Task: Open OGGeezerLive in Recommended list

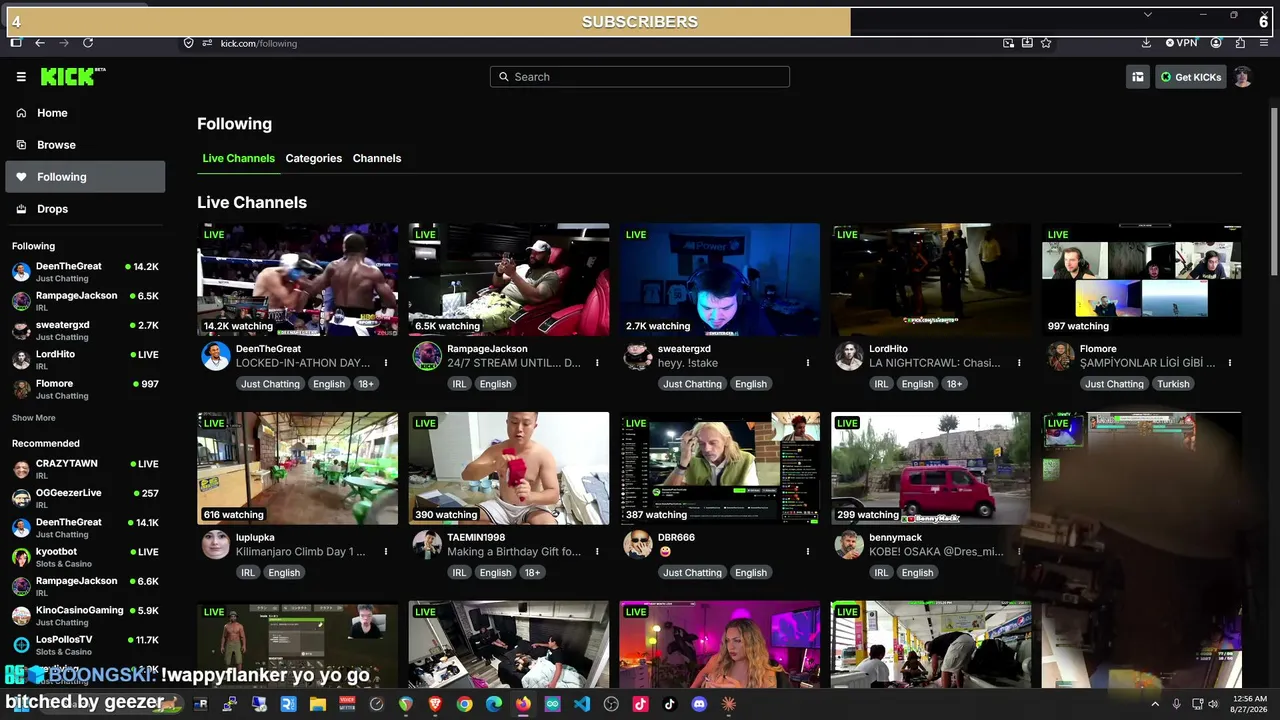Action: [x=85, y=498]
